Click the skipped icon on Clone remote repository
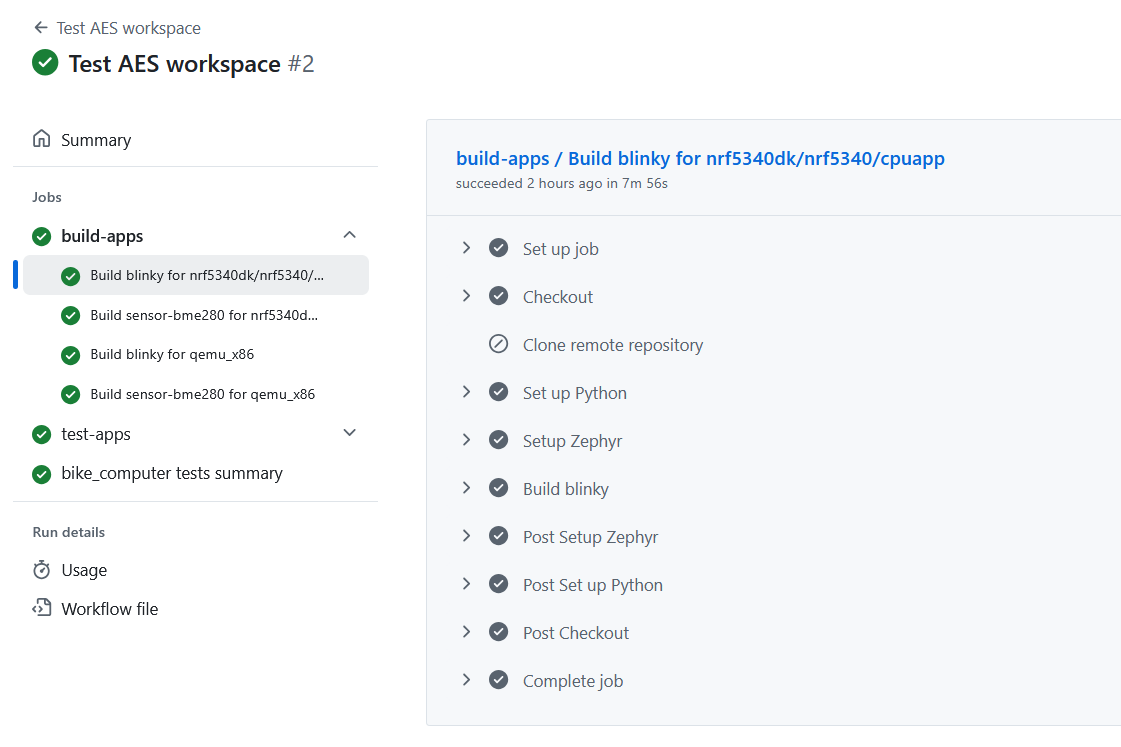 [498, 343]
